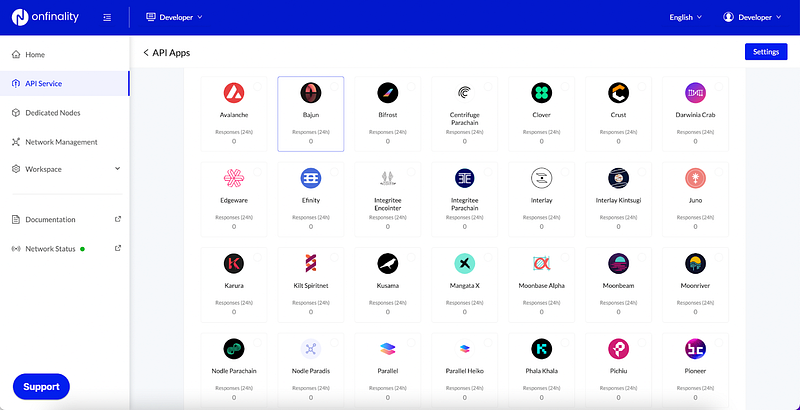Select the Bajun card radio button
800x410 pixels.
coord(334,87)
